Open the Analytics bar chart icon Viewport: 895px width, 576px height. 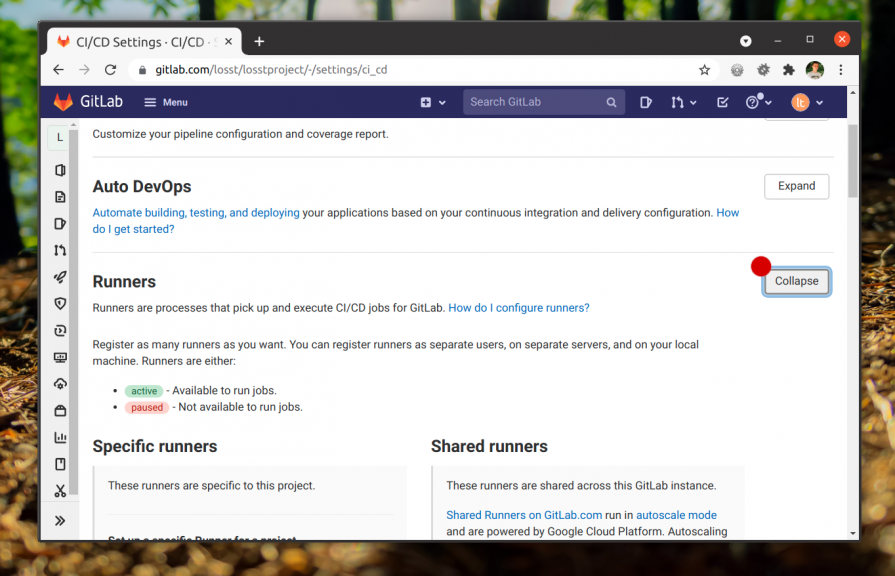pyautogui.click(x=60, y=437)
